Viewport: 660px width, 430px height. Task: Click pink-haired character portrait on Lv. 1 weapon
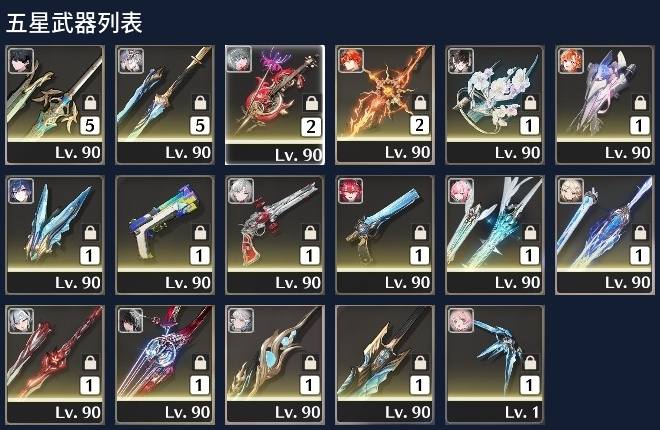tap(461, 321)
